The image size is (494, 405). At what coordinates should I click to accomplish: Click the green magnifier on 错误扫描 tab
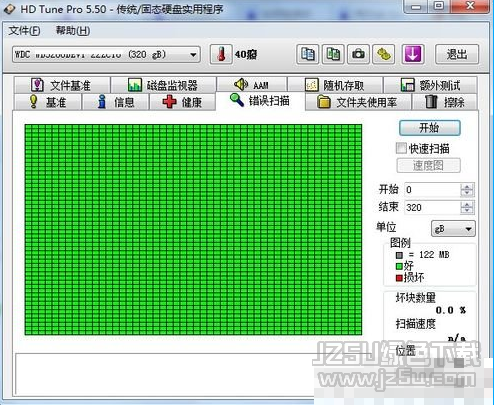(237, 100)
